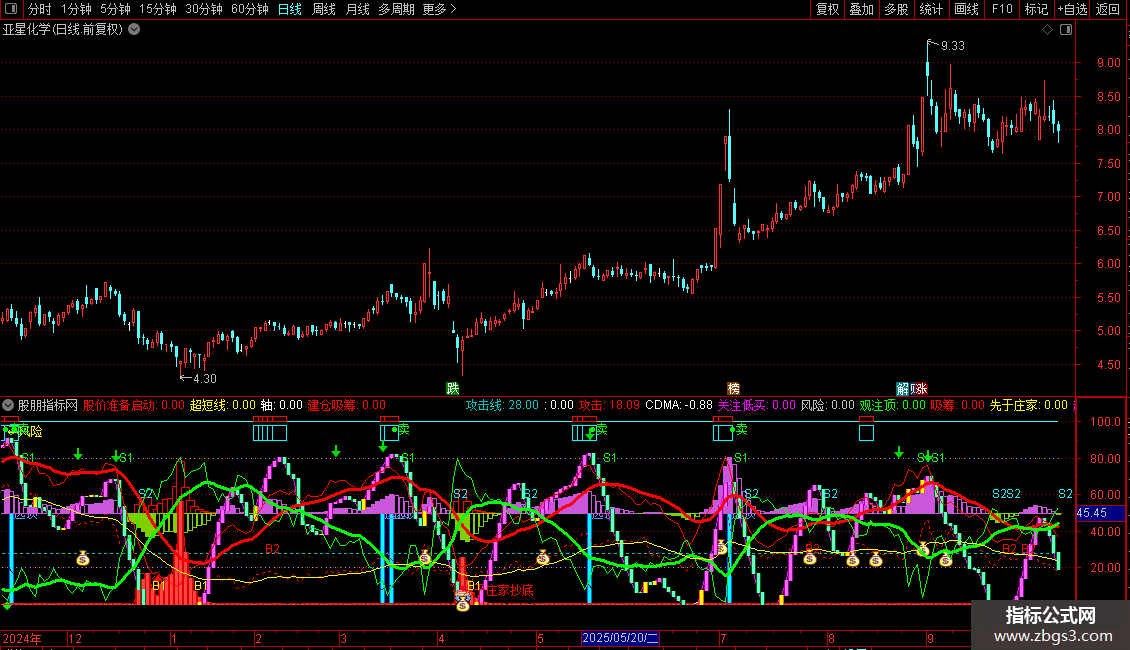Expand the 股朋指标网 indicator dropdown
This screenshot has width=1130, height=650.
click(x=8, y=405)
